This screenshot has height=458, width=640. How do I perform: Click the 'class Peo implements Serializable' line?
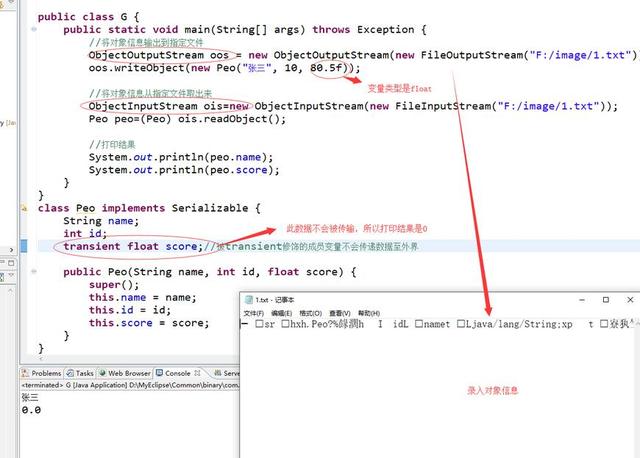[149, 208]
